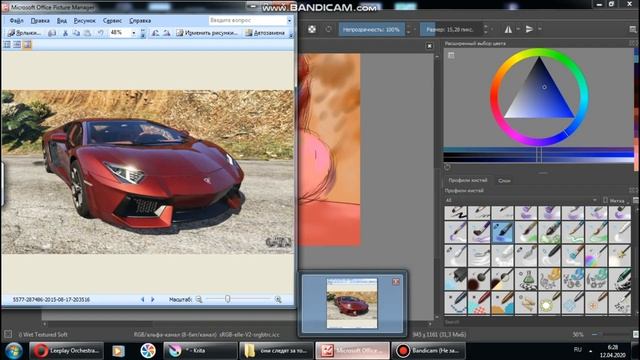Click the Масштаб zoom slider handle

[x=228, y=299]
